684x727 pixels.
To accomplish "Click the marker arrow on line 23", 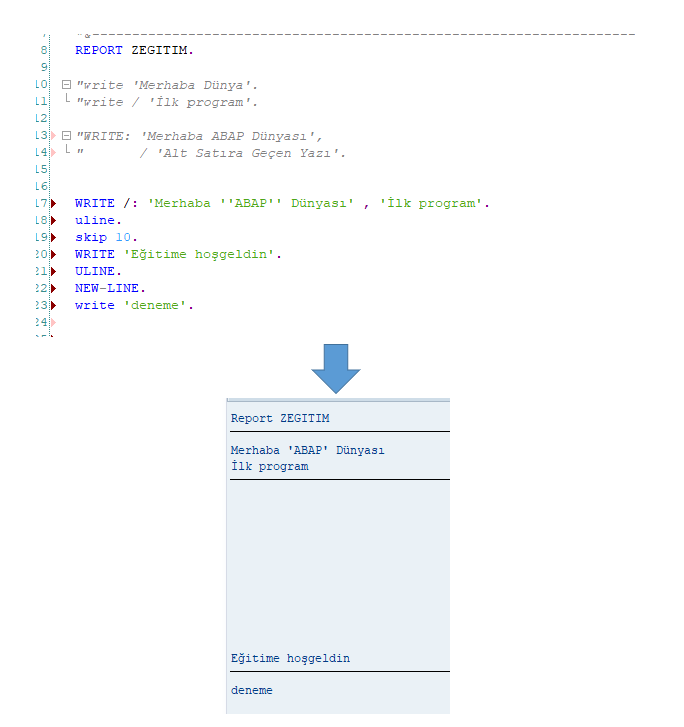I will pos(52,305).
